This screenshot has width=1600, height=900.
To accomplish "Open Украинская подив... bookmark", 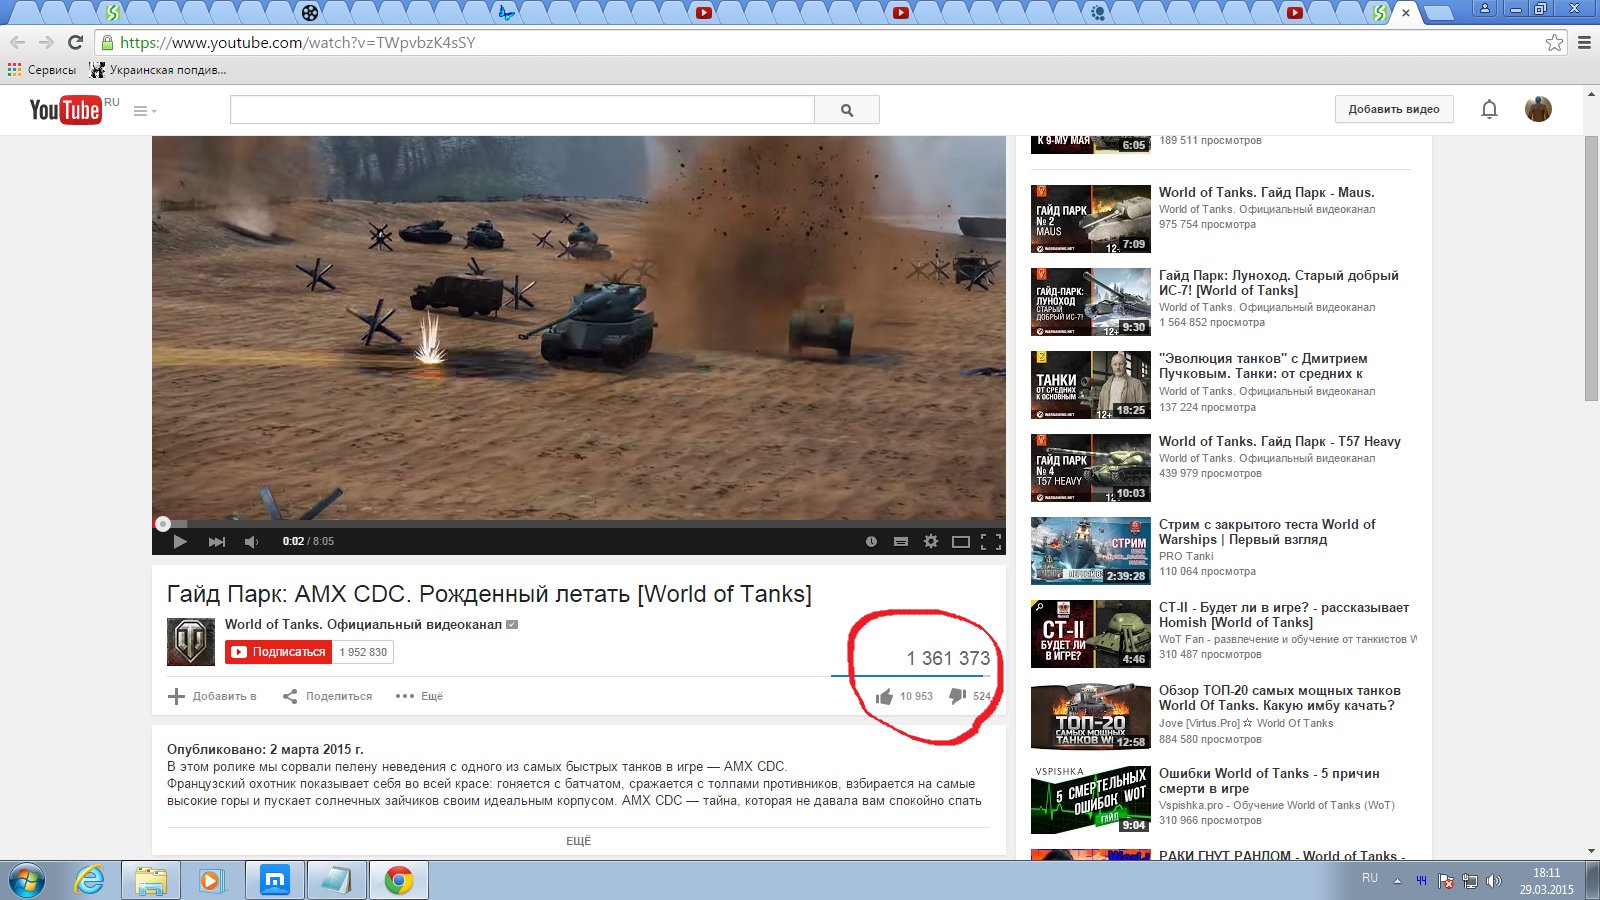I will click(158, 70).
